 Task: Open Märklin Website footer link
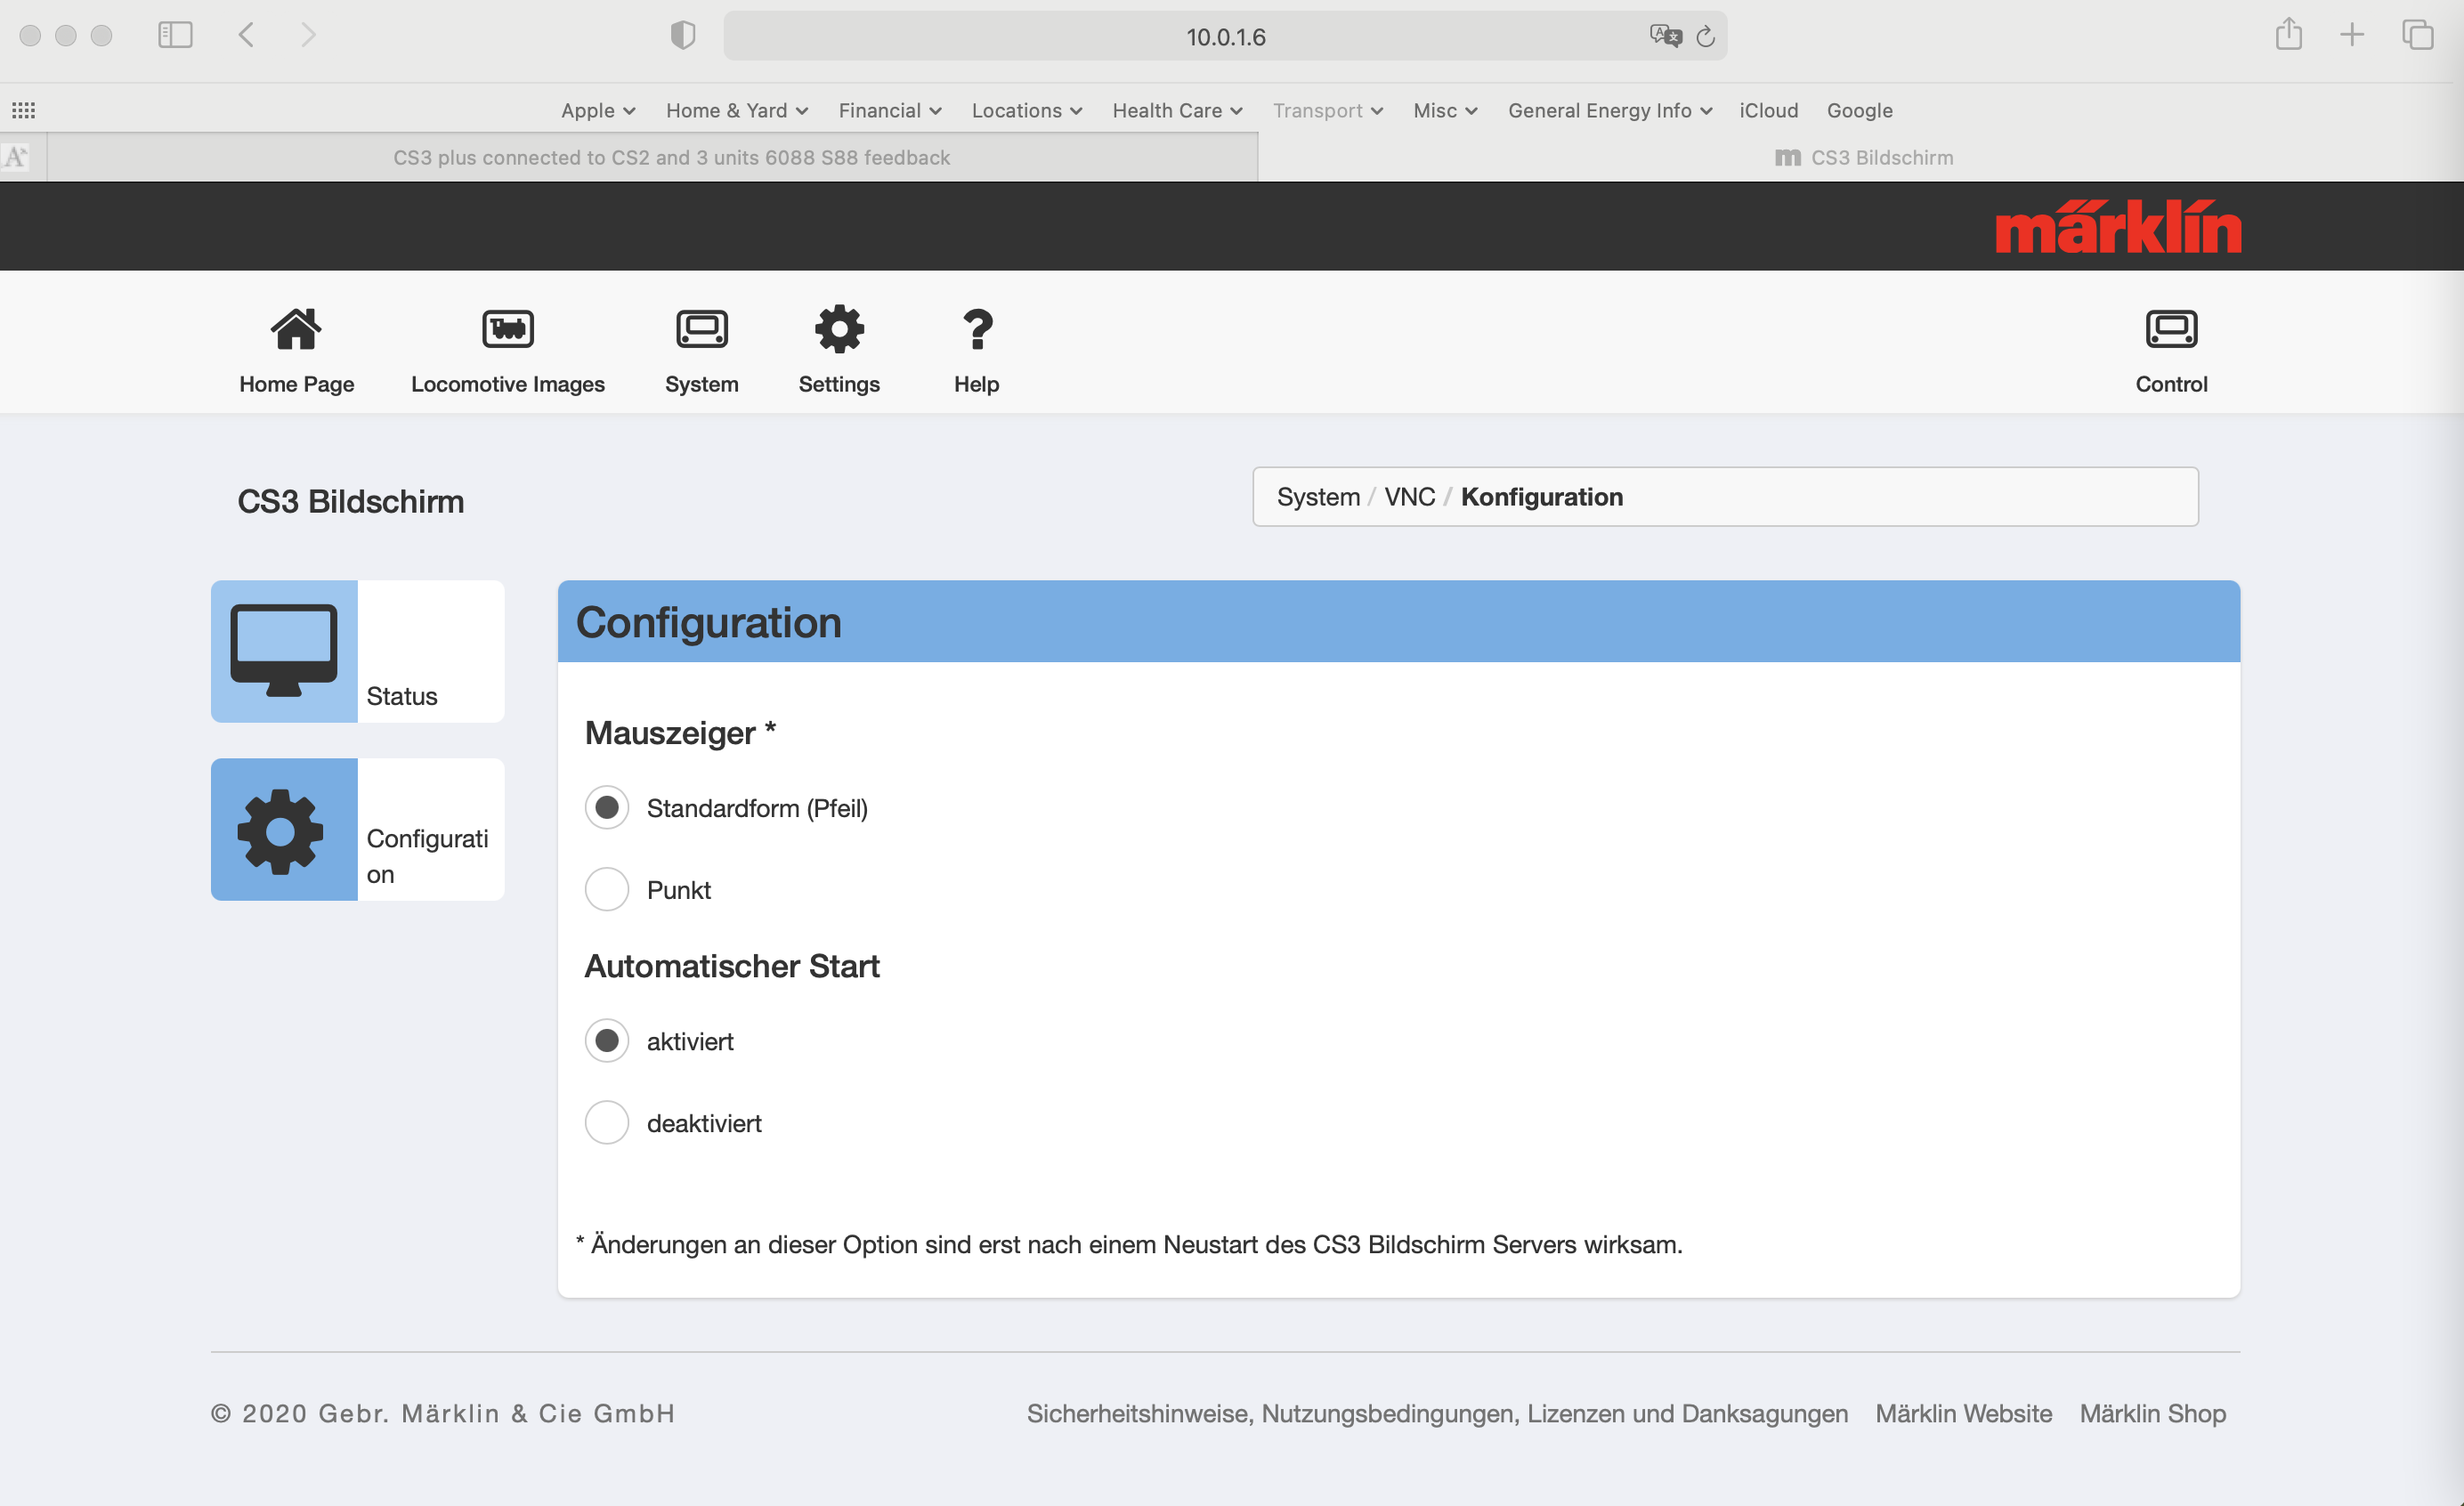[x=1963, y=1413]
